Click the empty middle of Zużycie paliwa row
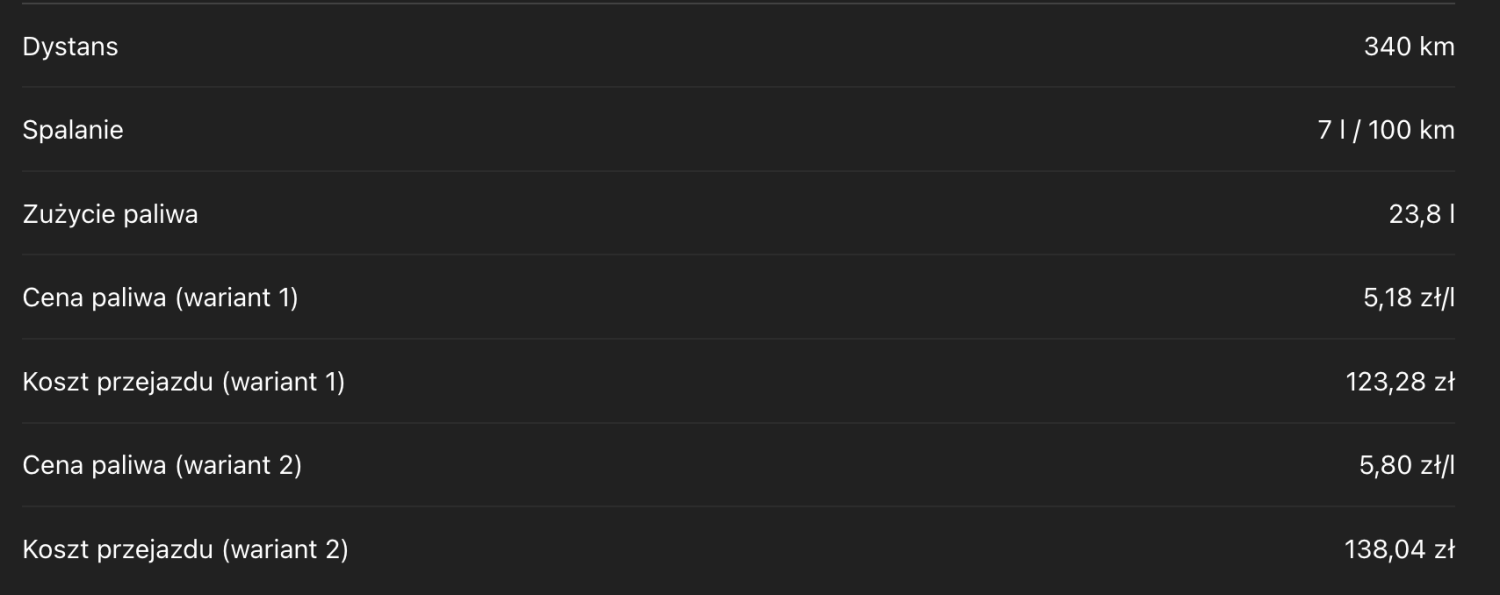The width and height of the screenshot is (1500, 595). pyautogui.click(x=740, y=214)
